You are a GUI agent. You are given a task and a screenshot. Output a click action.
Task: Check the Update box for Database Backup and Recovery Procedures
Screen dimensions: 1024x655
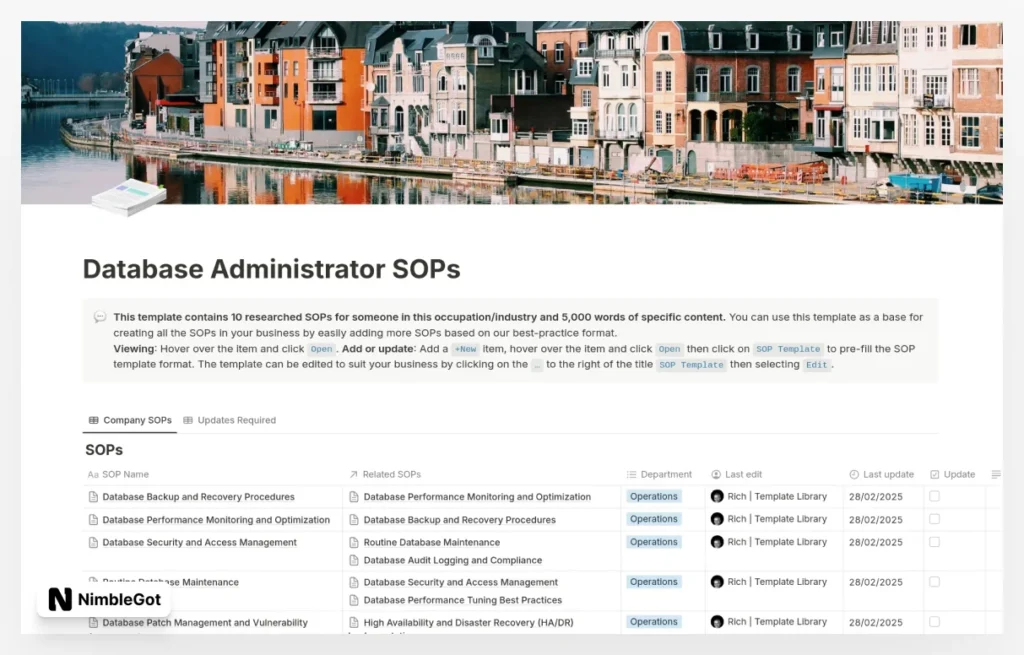point(933,496)
